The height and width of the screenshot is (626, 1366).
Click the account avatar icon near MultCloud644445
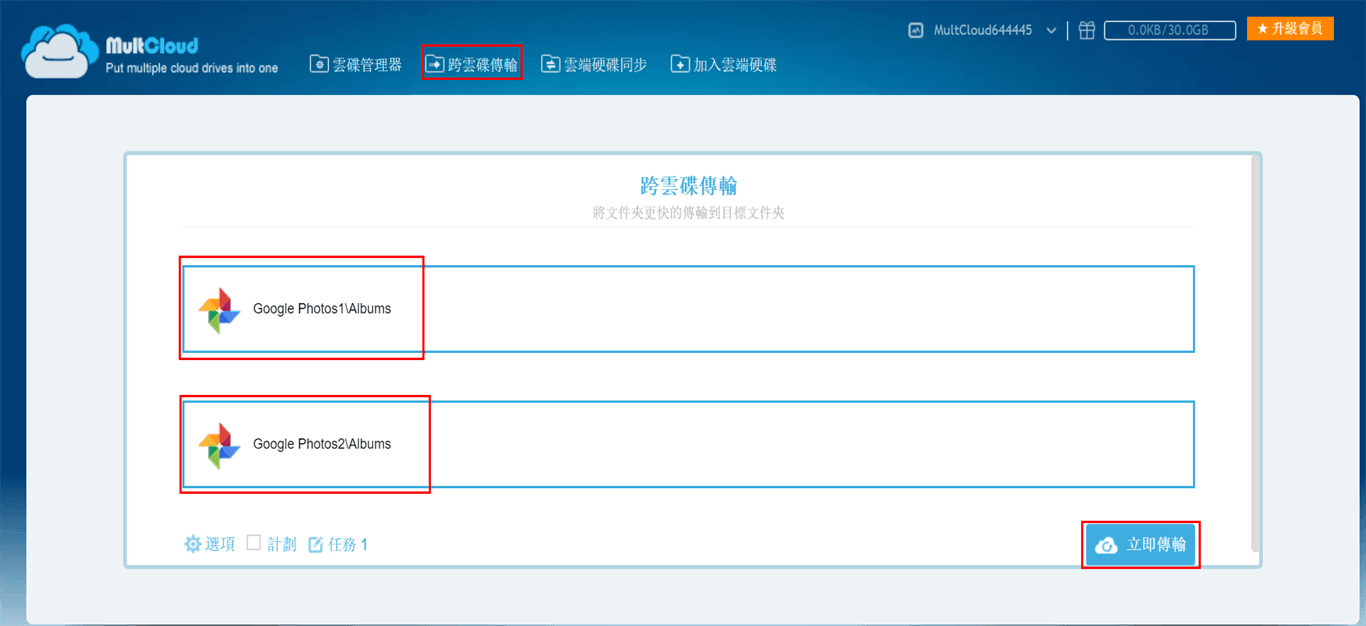915,30
